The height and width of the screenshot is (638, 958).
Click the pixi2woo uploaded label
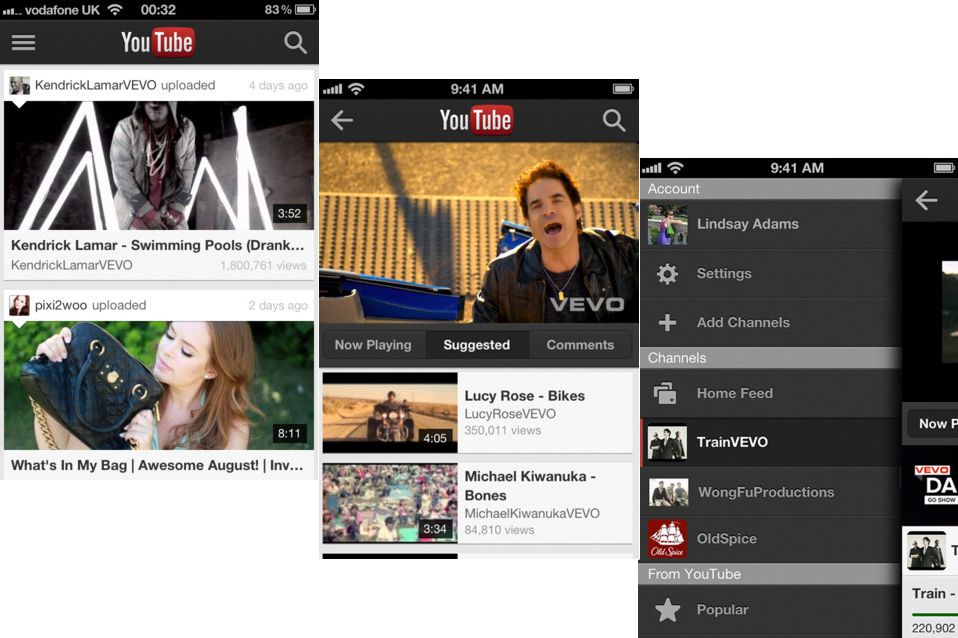pos(90,305)
